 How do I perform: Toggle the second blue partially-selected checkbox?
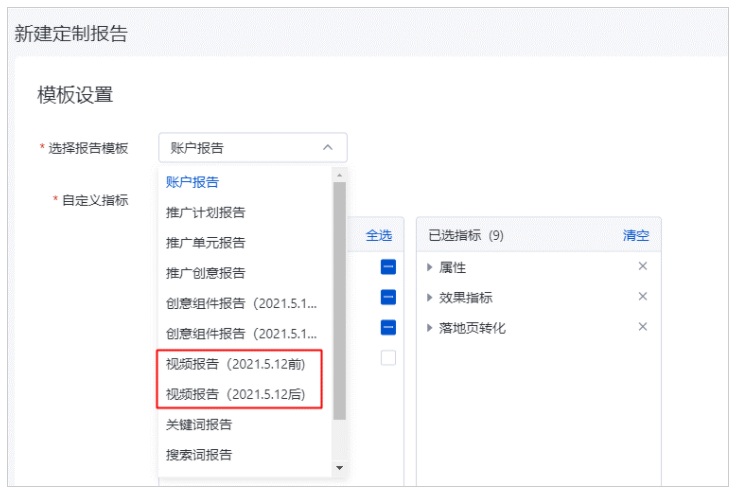coord(388,297)
